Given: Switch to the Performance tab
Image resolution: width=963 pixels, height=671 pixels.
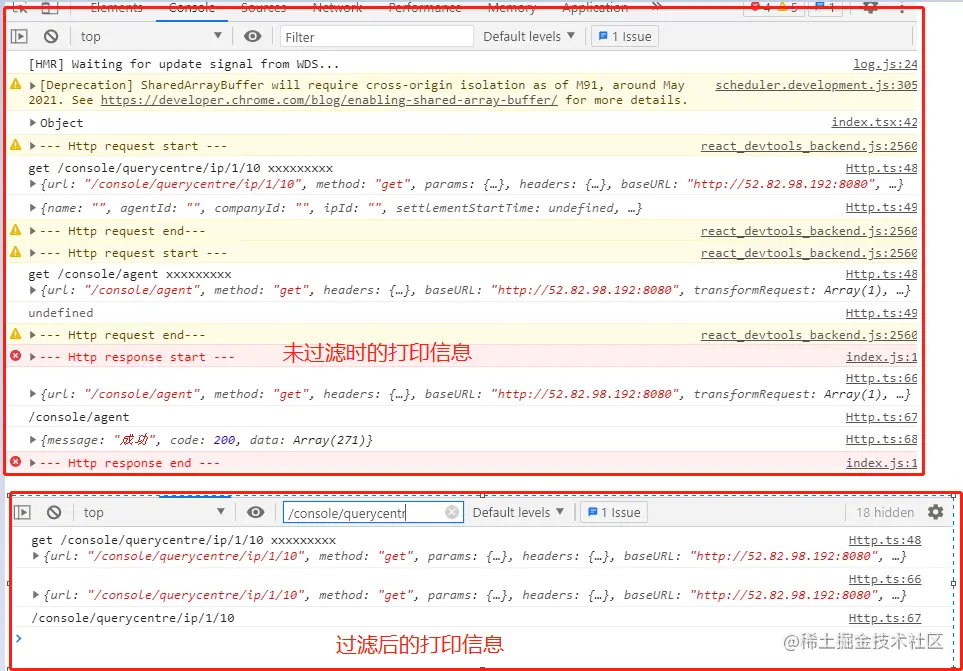Looking at the screenshot, I should coord(424,8).
